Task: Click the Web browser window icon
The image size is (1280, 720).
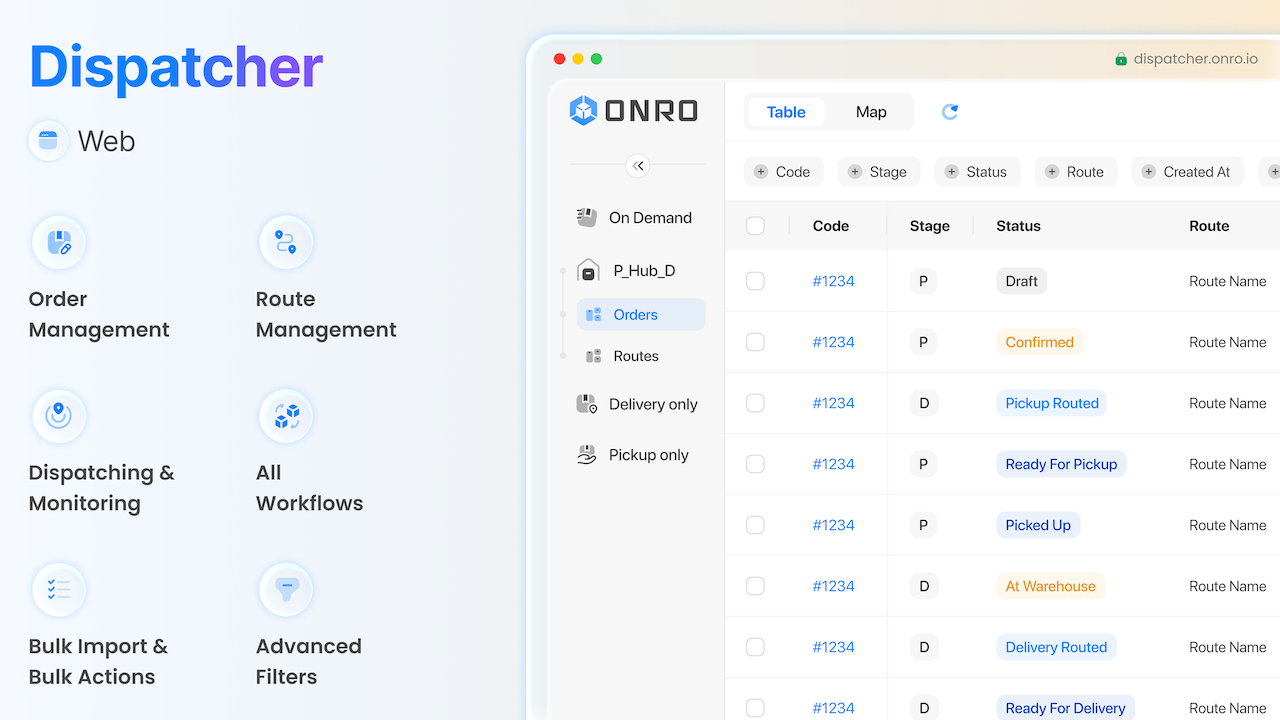Action: tap(49, 141)
